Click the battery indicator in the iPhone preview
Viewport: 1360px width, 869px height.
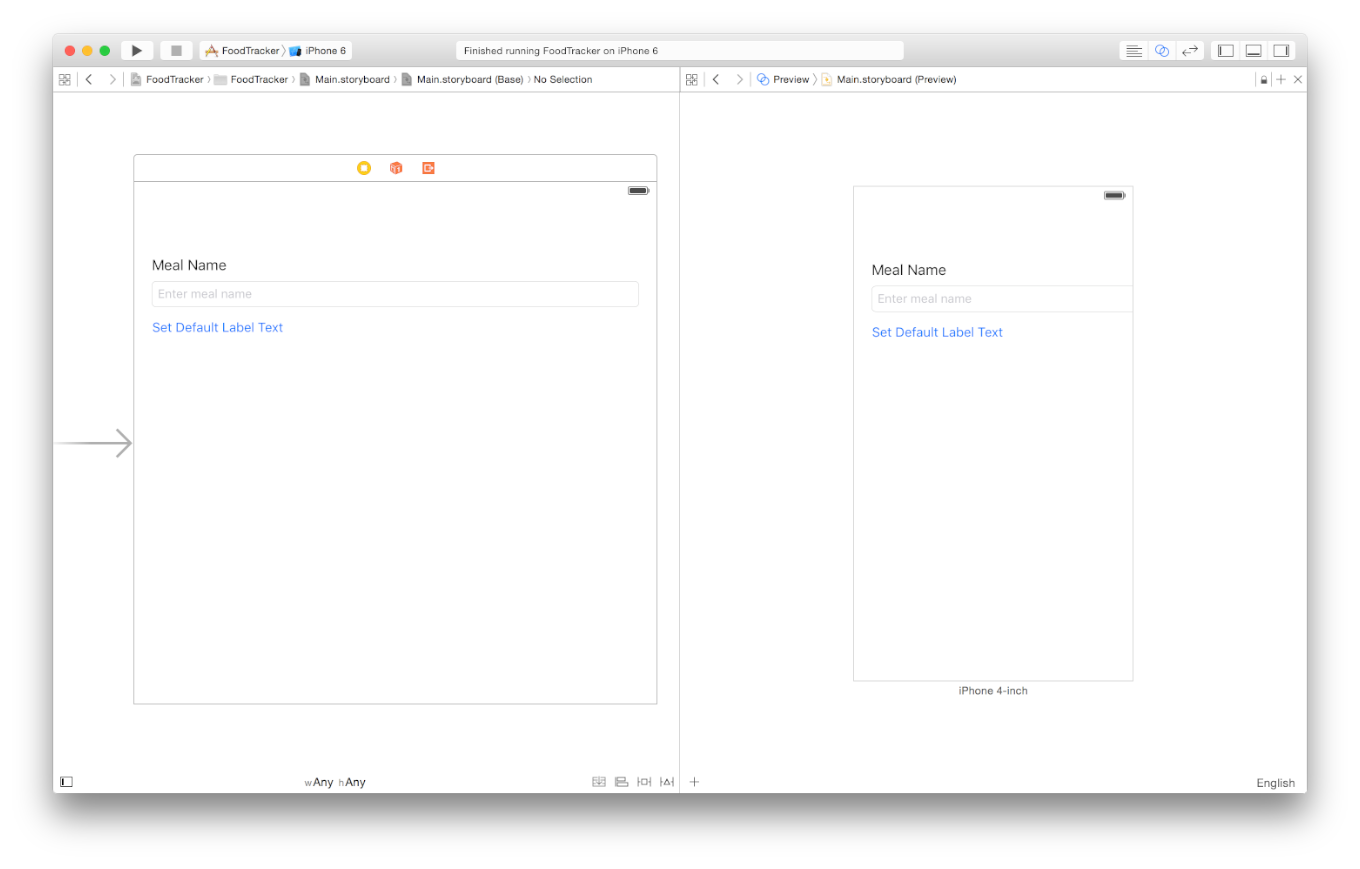tap(1114, 195)
